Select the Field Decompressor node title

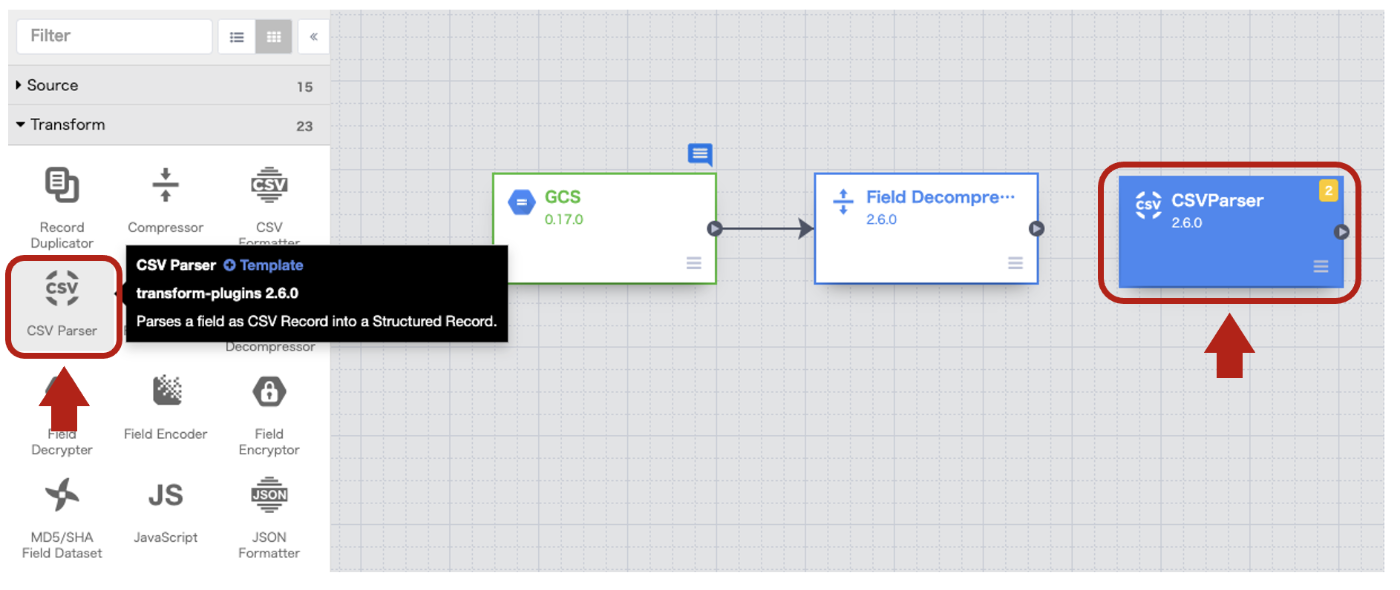click(940, 198)
